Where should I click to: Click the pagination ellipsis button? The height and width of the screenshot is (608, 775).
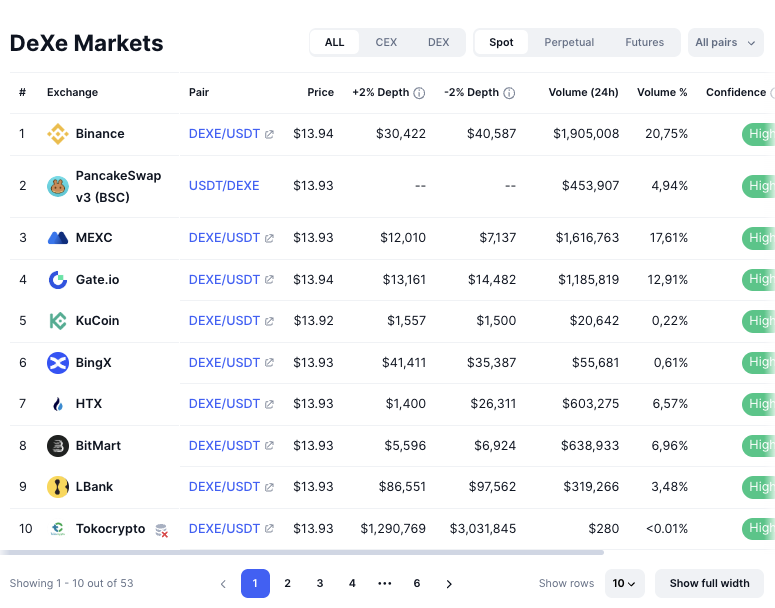(385, 584)
